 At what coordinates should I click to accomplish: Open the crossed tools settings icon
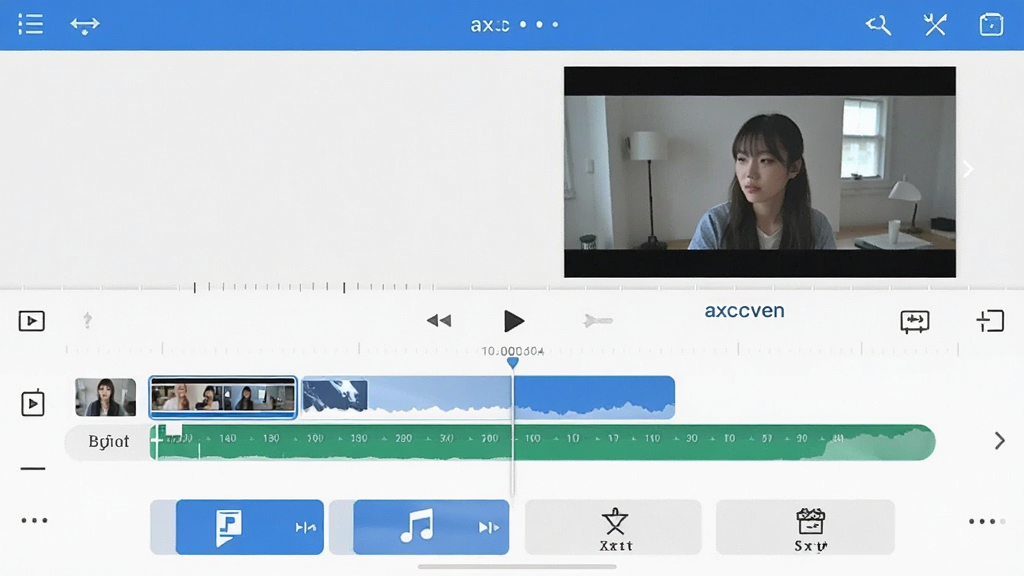935,25
